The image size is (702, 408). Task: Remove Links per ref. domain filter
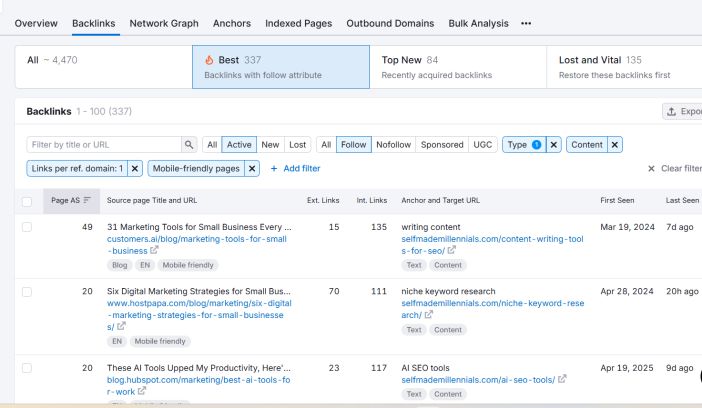tap(135, 168)
